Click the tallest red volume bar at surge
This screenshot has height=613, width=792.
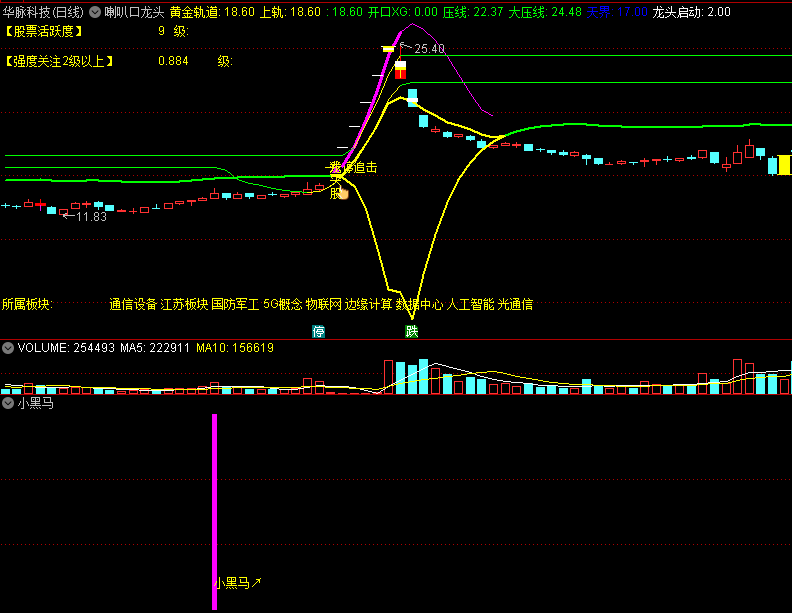click(388, 377)
